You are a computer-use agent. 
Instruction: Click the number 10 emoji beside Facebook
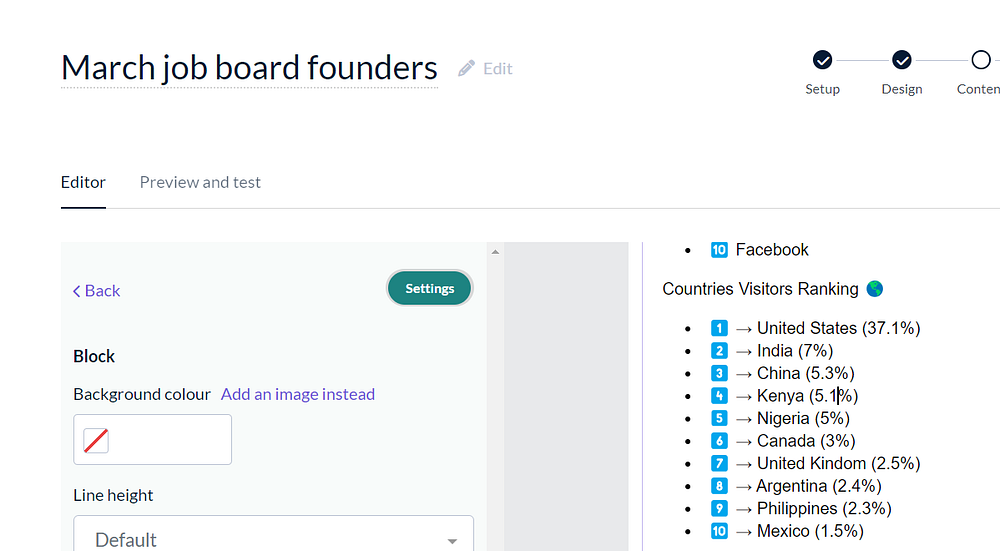point(719,250)
